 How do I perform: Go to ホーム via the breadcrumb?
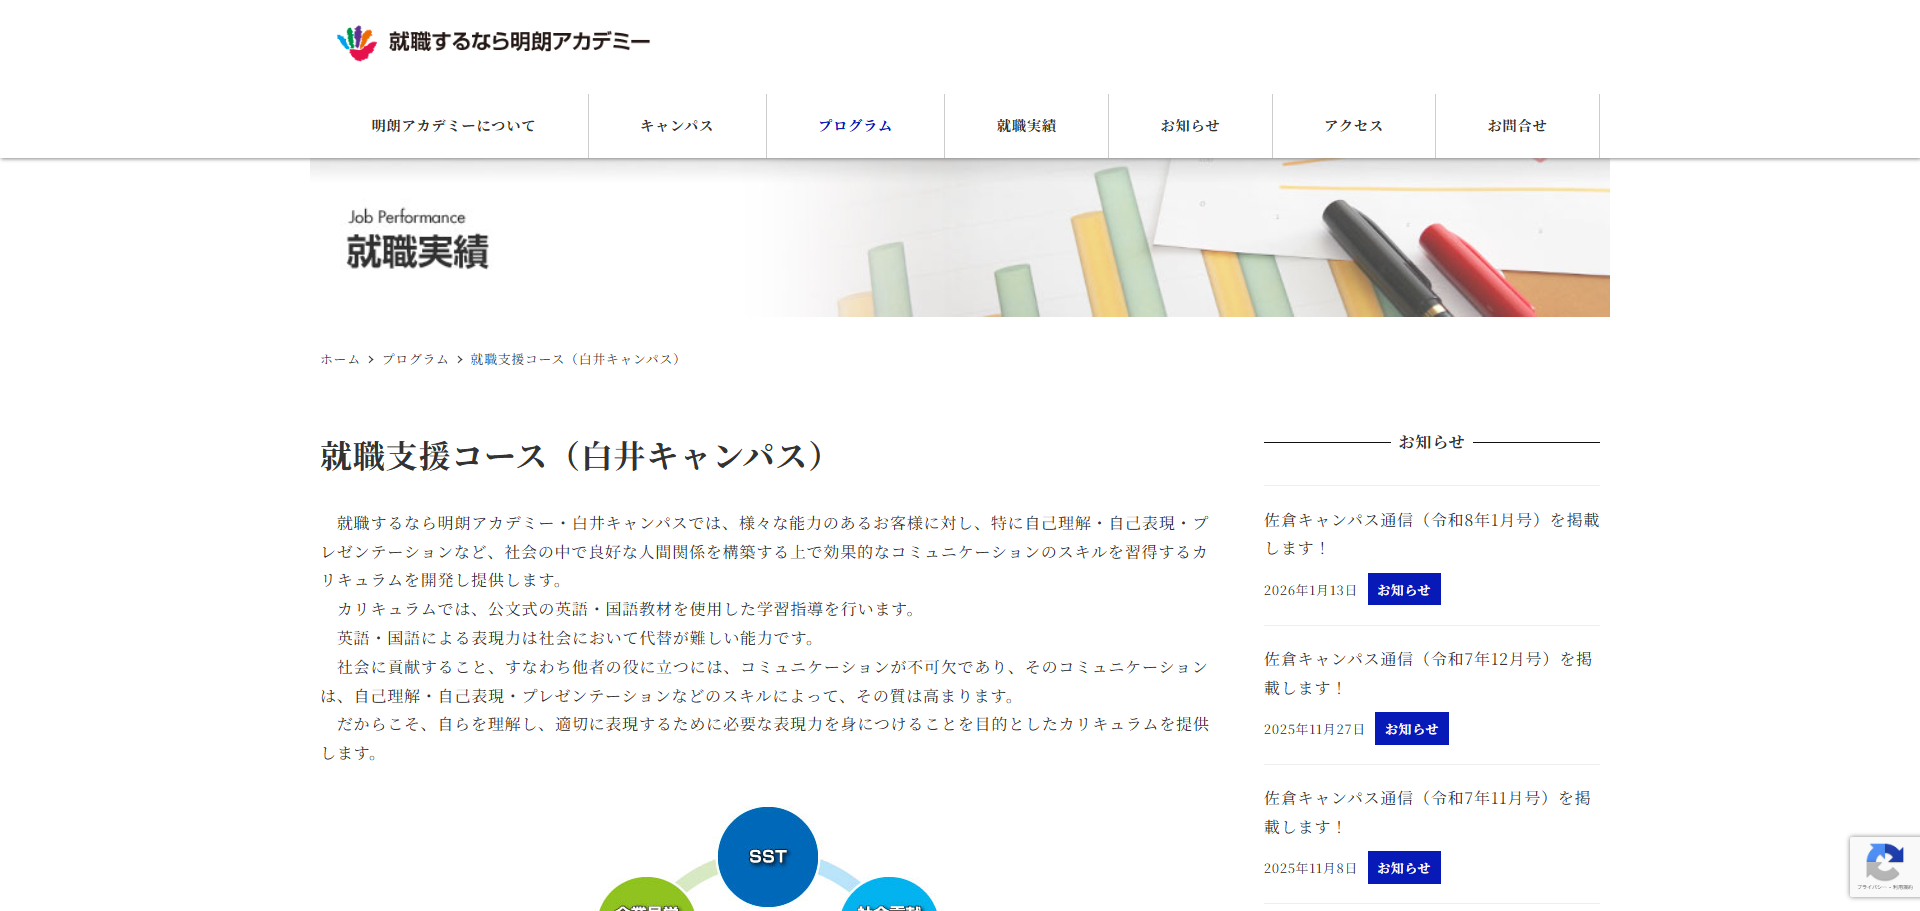tap(339, 358)
